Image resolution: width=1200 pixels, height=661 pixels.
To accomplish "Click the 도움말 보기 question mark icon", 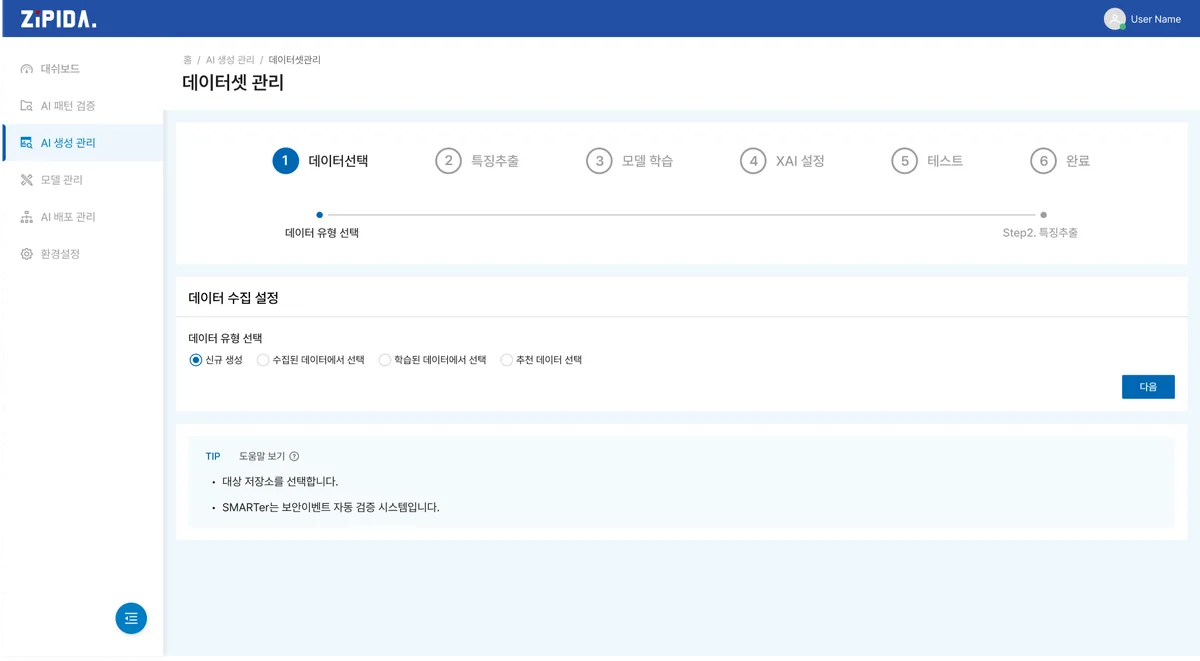I will (294, 457).
